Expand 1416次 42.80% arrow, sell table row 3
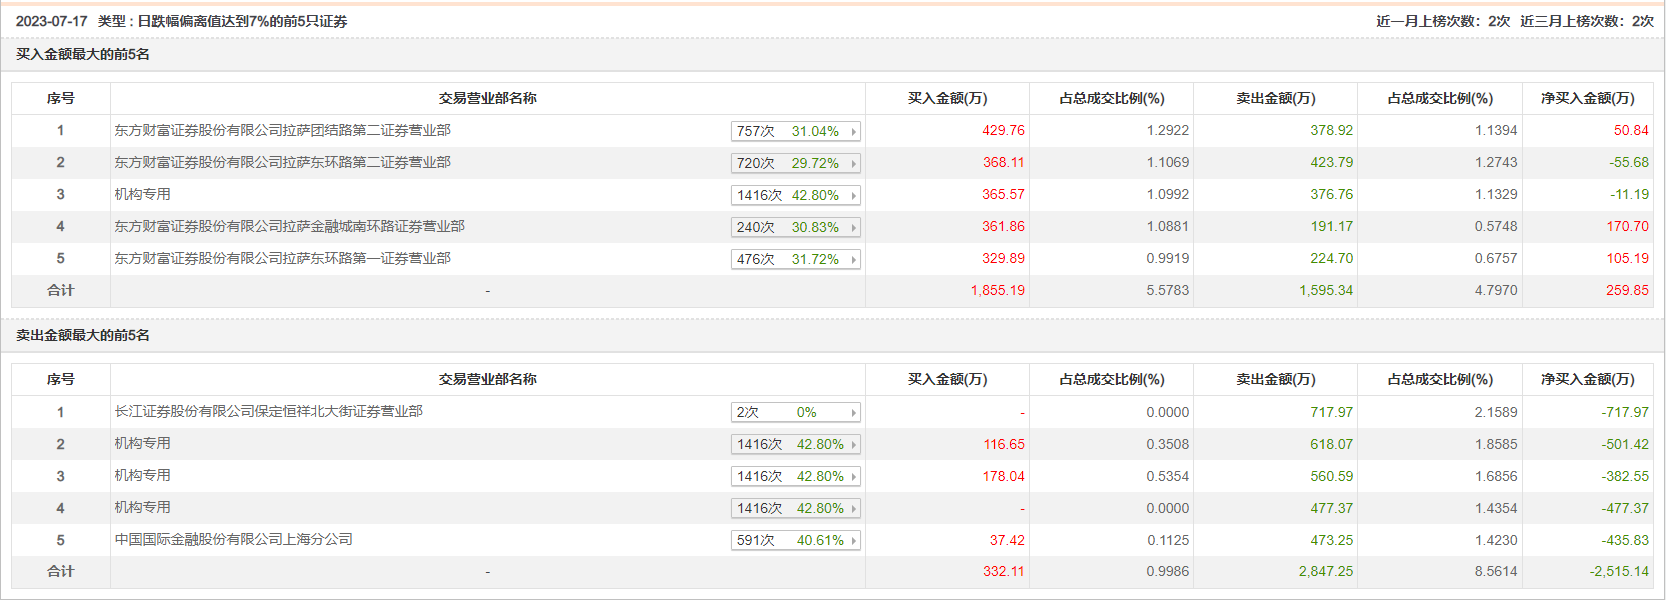Image resolution: width=1666 pixels, height=600 pixels. (x=853, y=476)
